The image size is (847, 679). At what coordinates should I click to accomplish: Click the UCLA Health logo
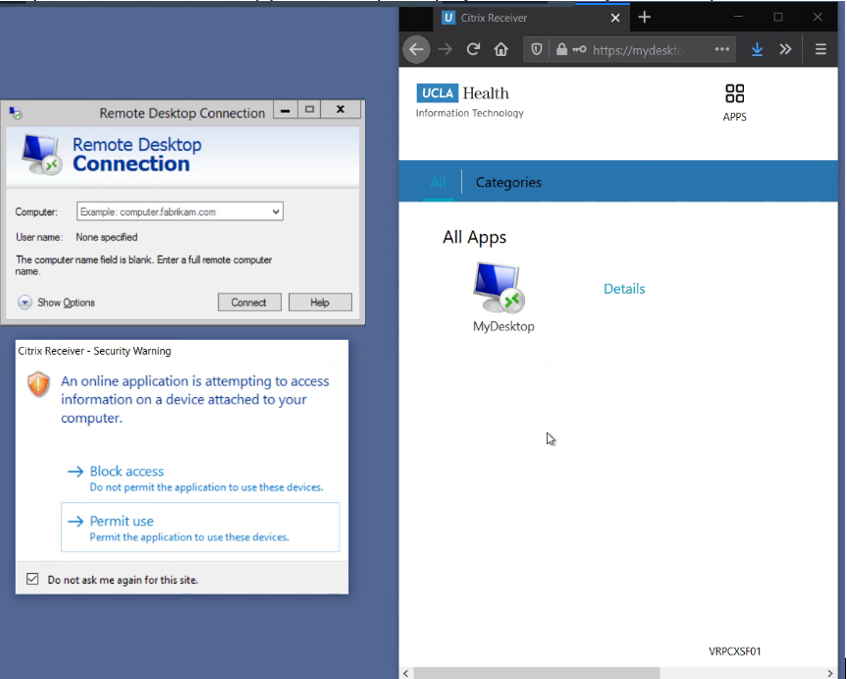coord(462,93)
